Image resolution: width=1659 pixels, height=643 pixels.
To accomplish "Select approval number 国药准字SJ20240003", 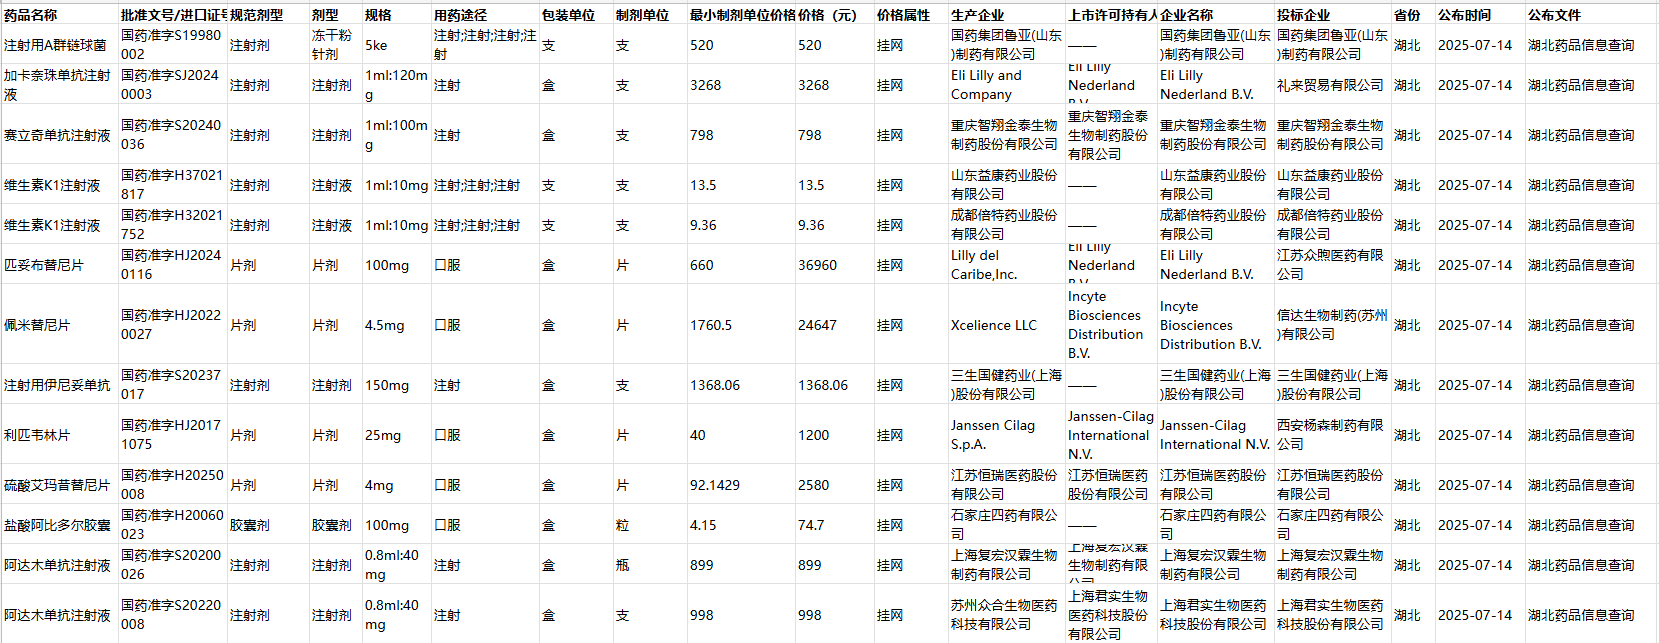I will click(173, 85).
